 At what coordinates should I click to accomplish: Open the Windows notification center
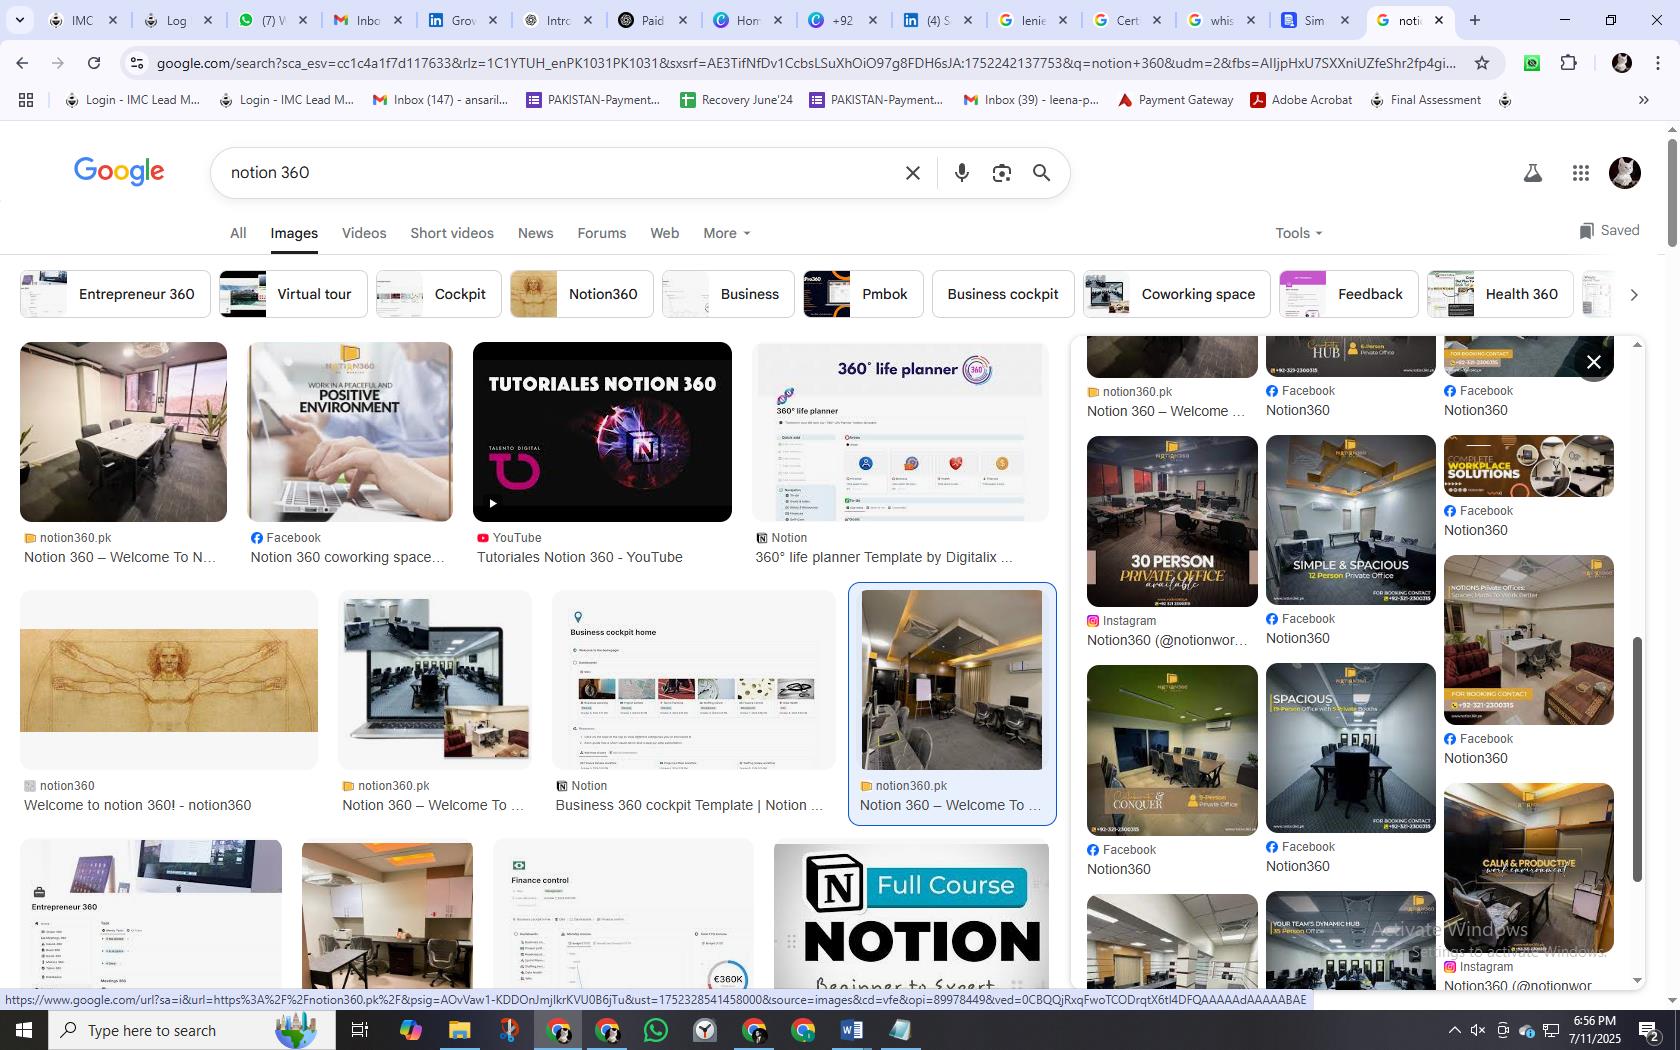1650,1030
